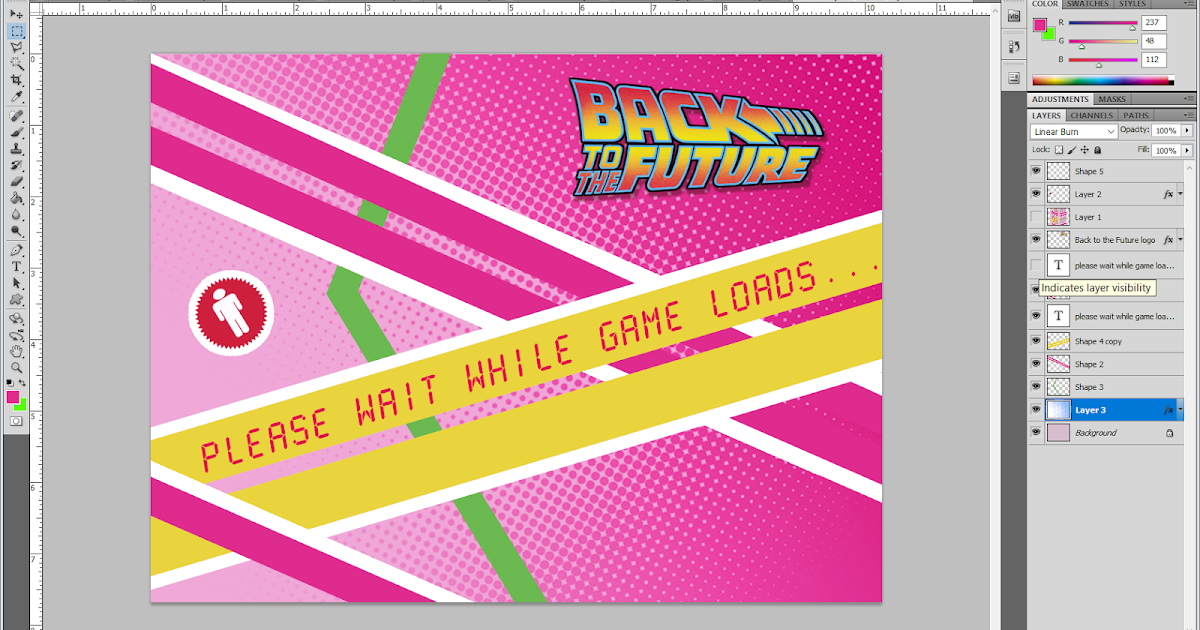This screenshot has height=630, width=1200.
Task: Enable Lock all on the layer
Action: tap(1097, 149)
